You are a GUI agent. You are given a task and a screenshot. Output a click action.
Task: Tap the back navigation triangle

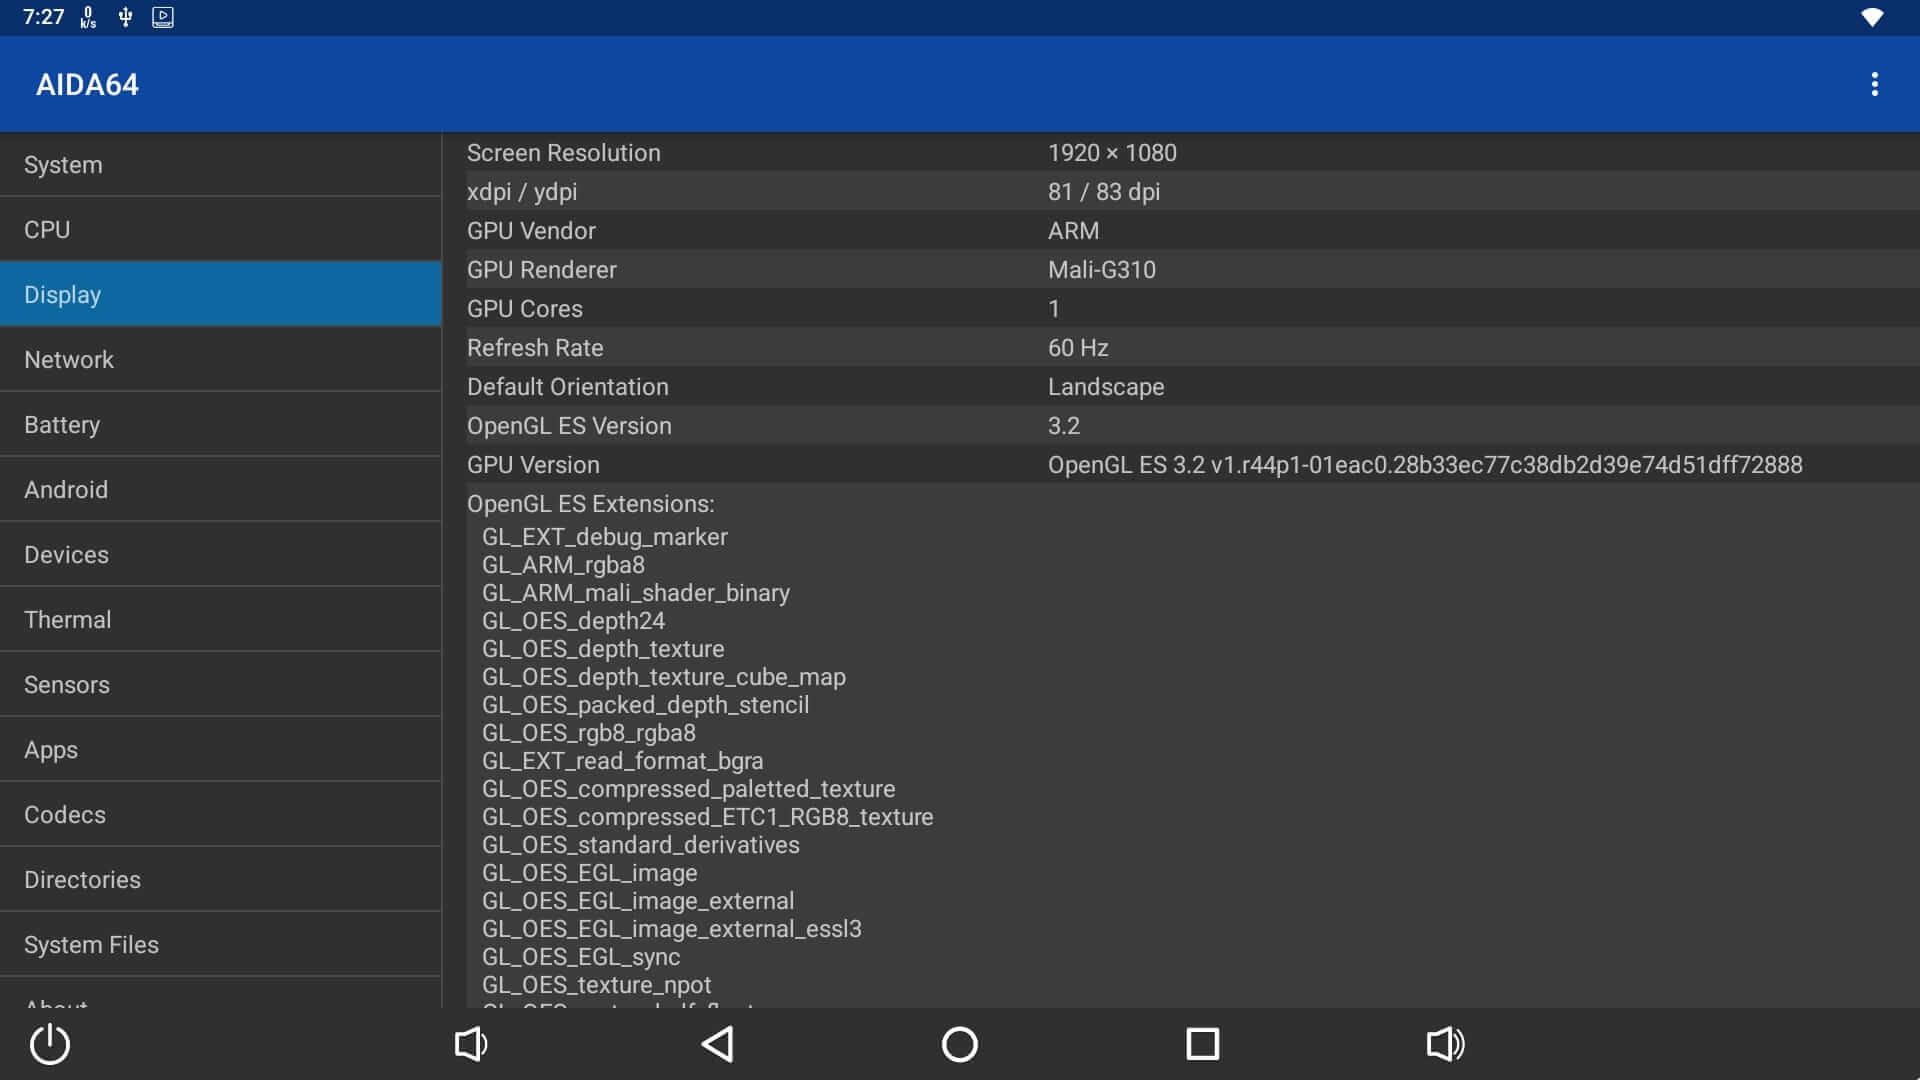717,1044
